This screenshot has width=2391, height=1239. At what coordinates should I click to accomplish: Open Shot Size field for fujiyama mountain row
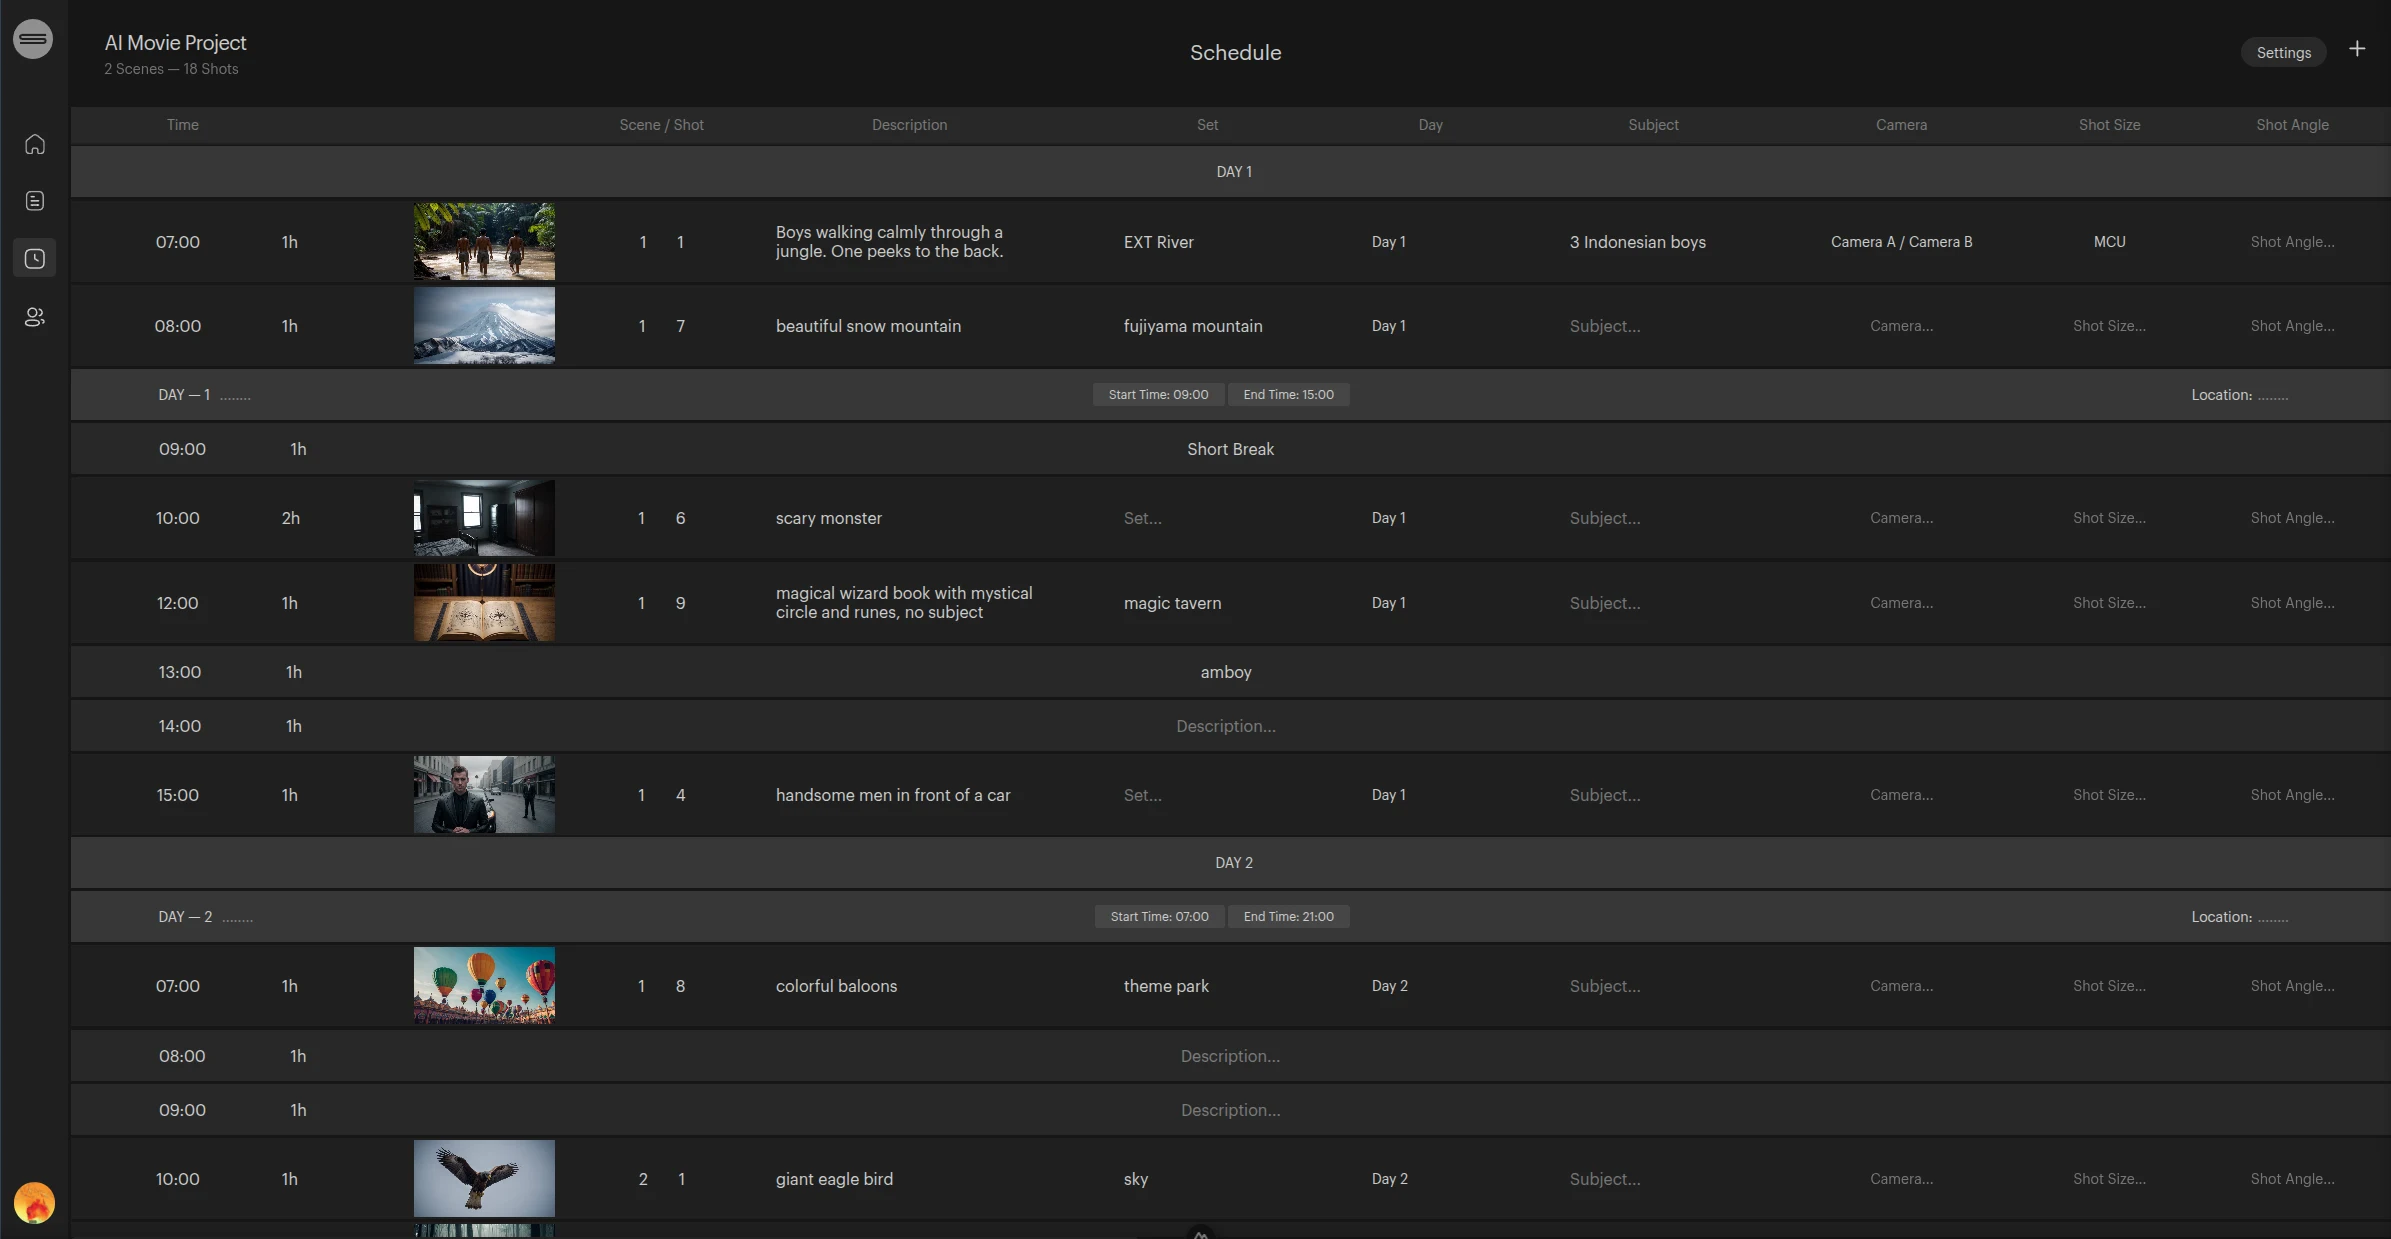click(2109, 326)
